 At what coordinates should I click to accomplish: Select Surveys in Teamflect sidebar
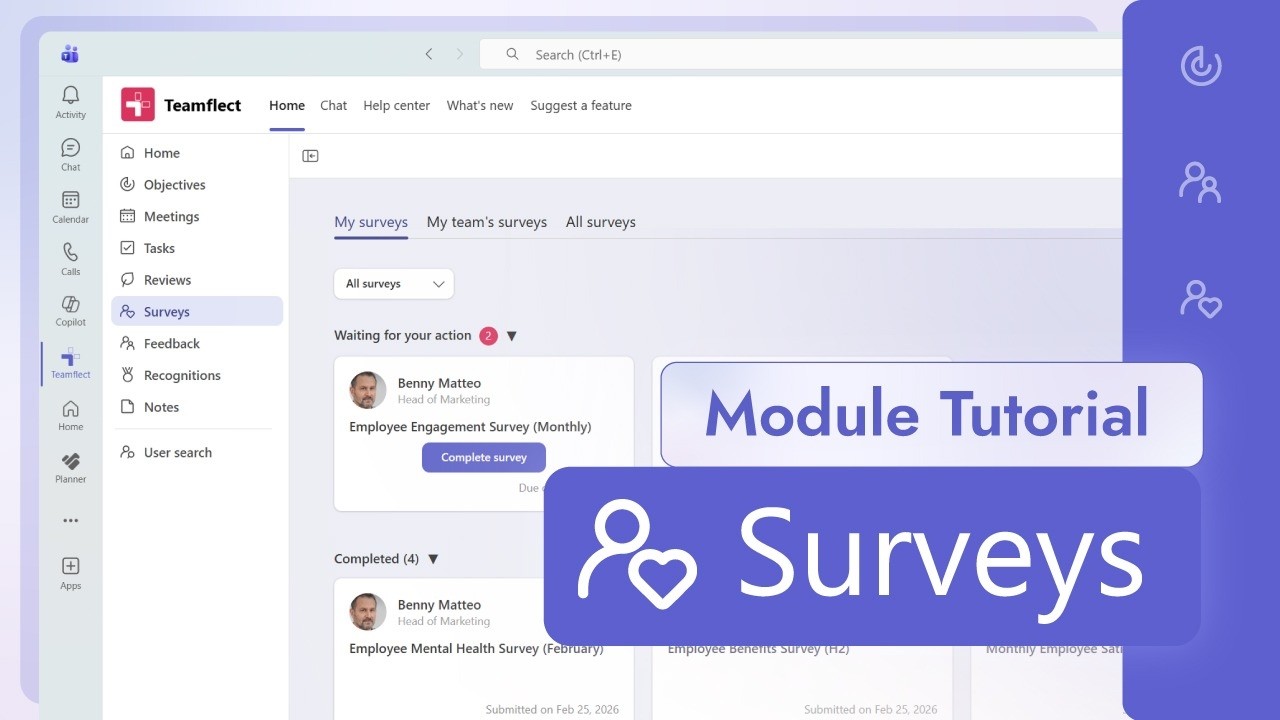click(x=197, y=311)
